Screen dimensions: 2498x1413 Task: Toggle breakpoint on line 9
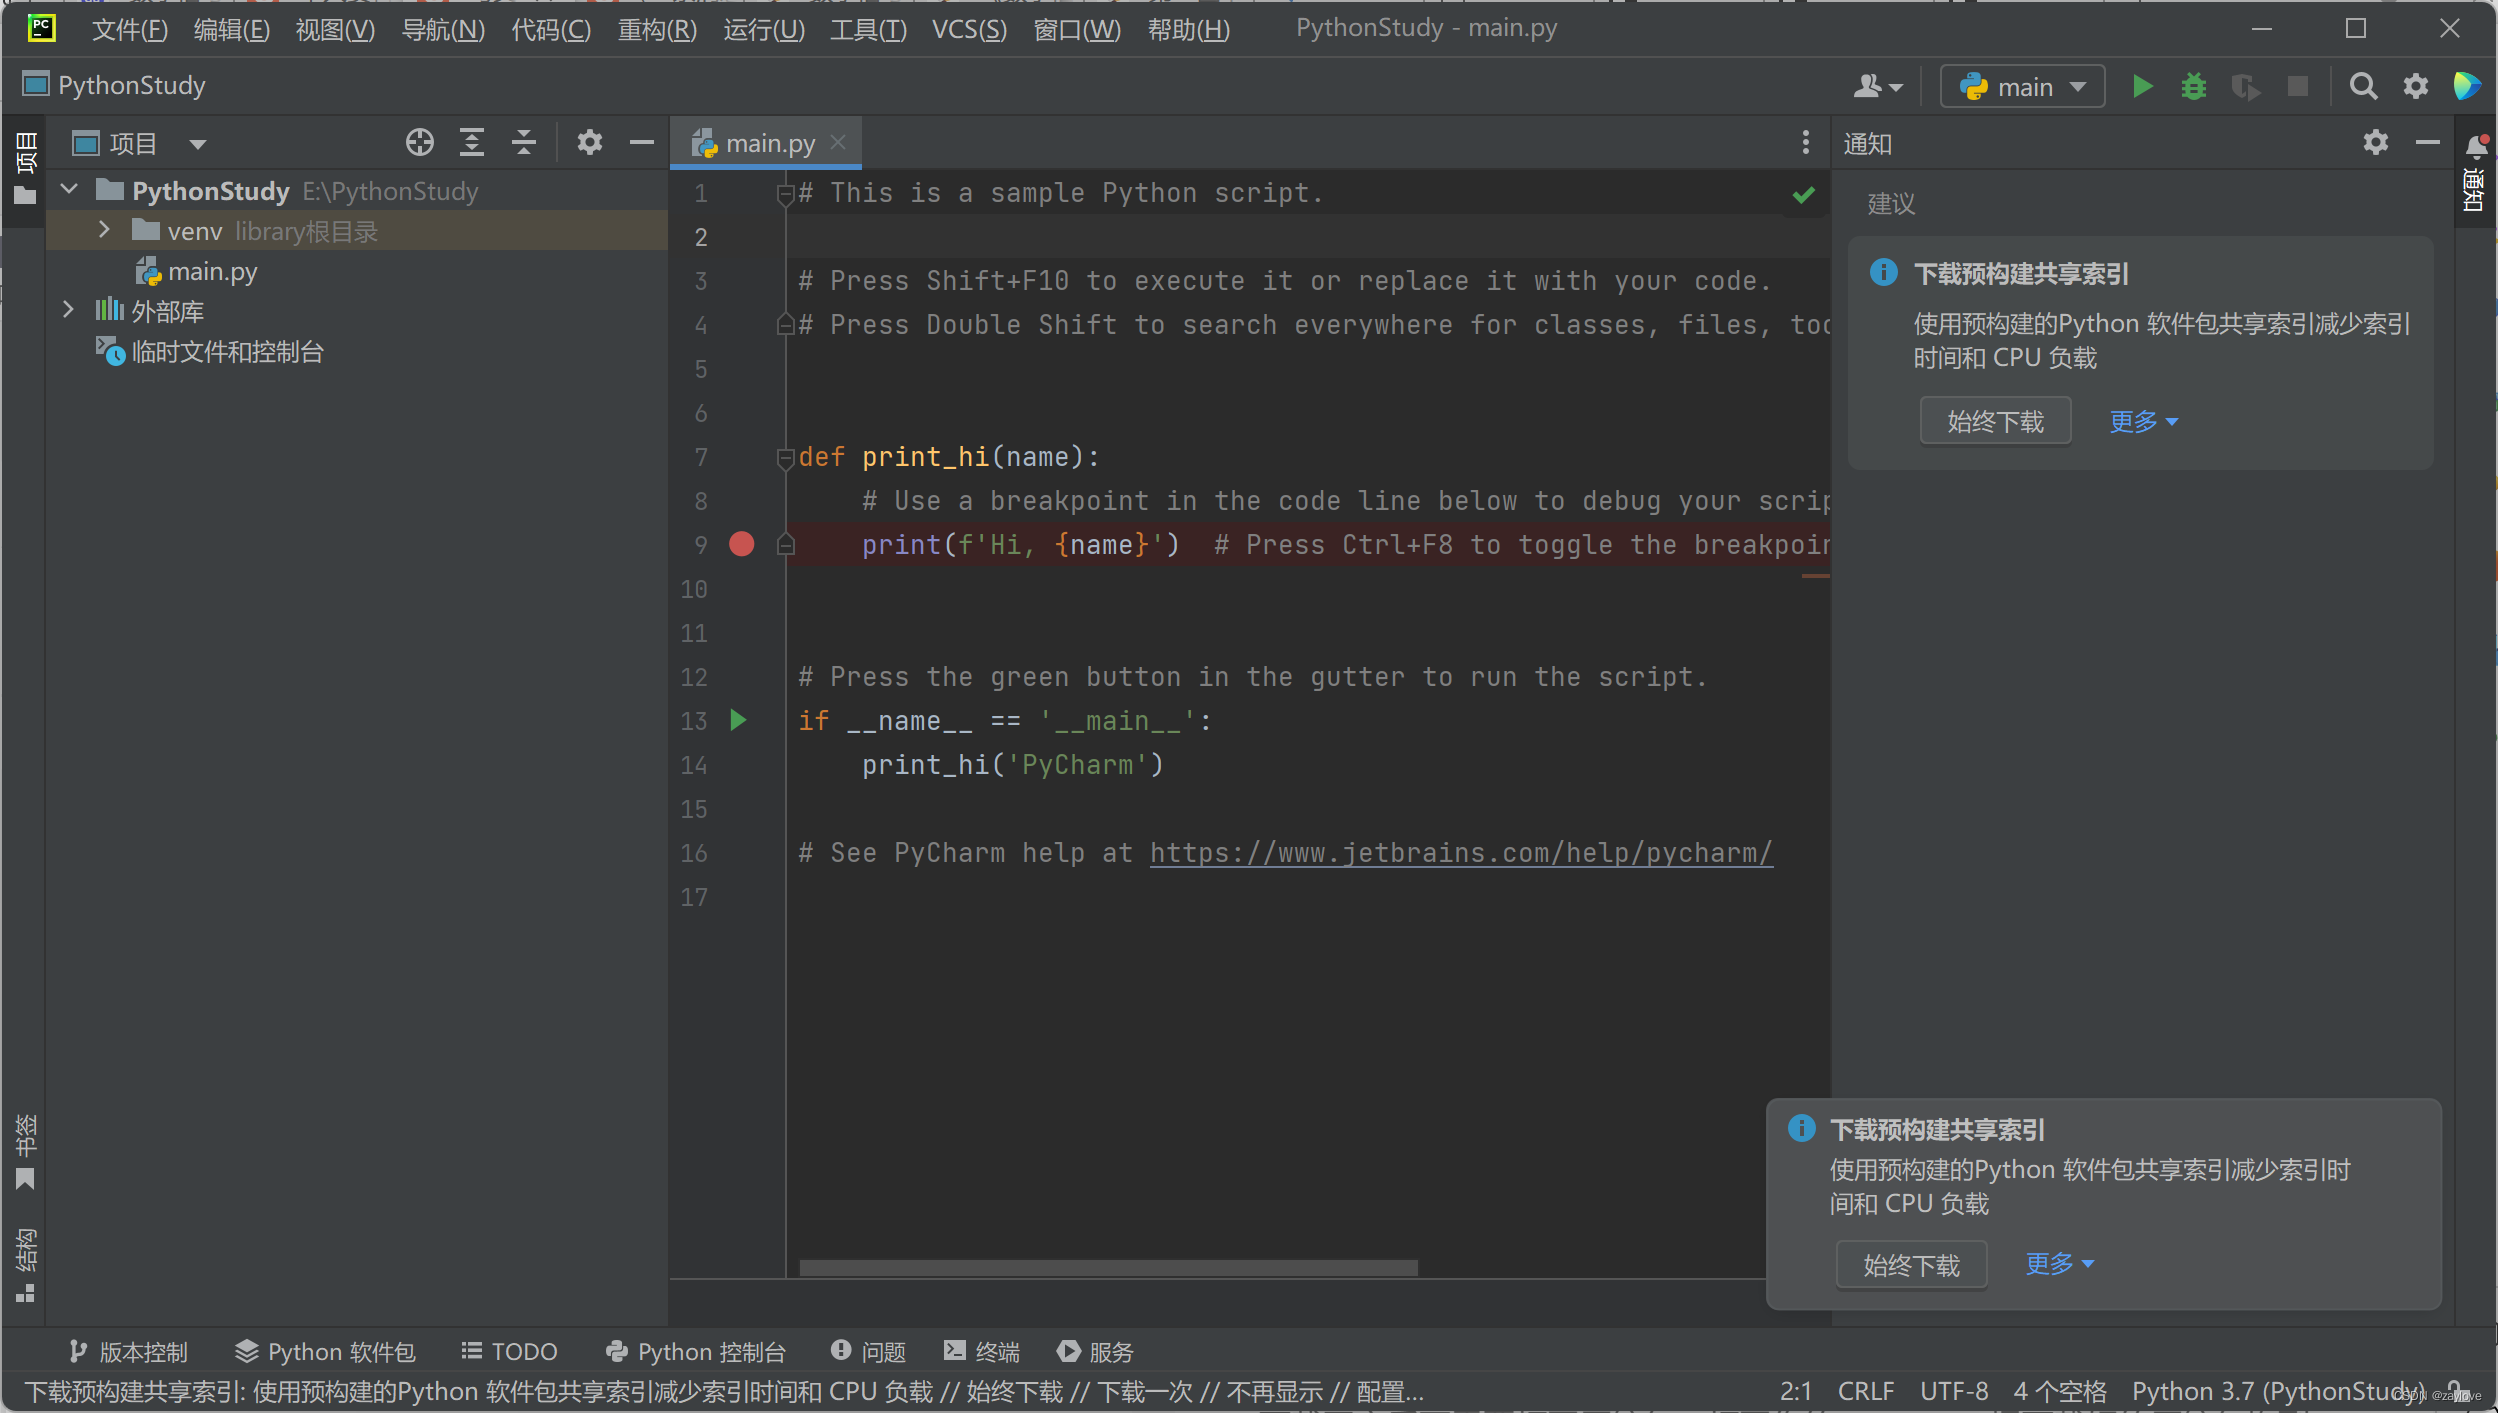tap(742, 544)
